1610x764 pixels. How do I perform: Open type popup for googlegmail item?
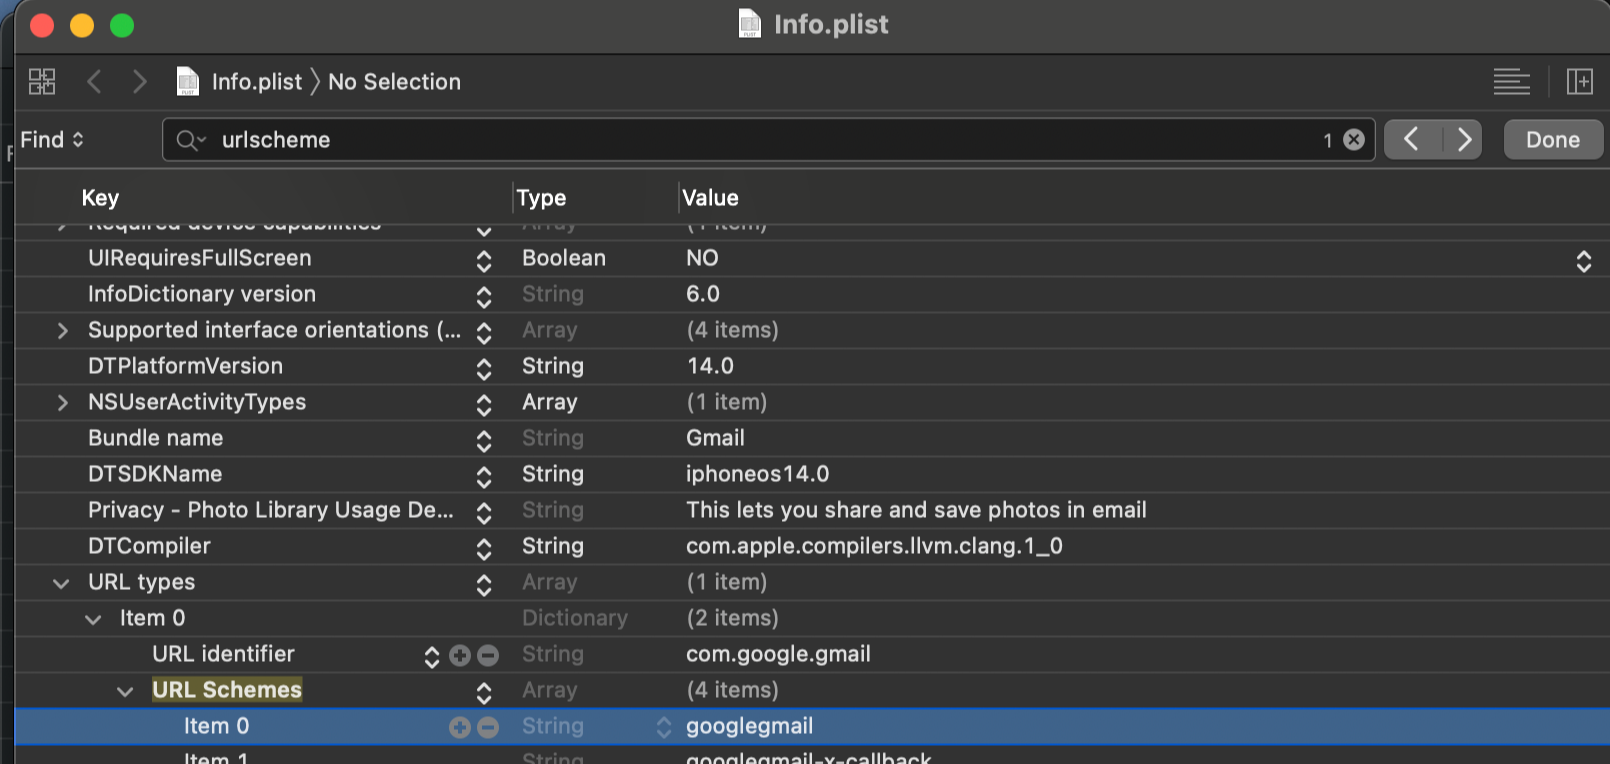[x=664, y=728]
